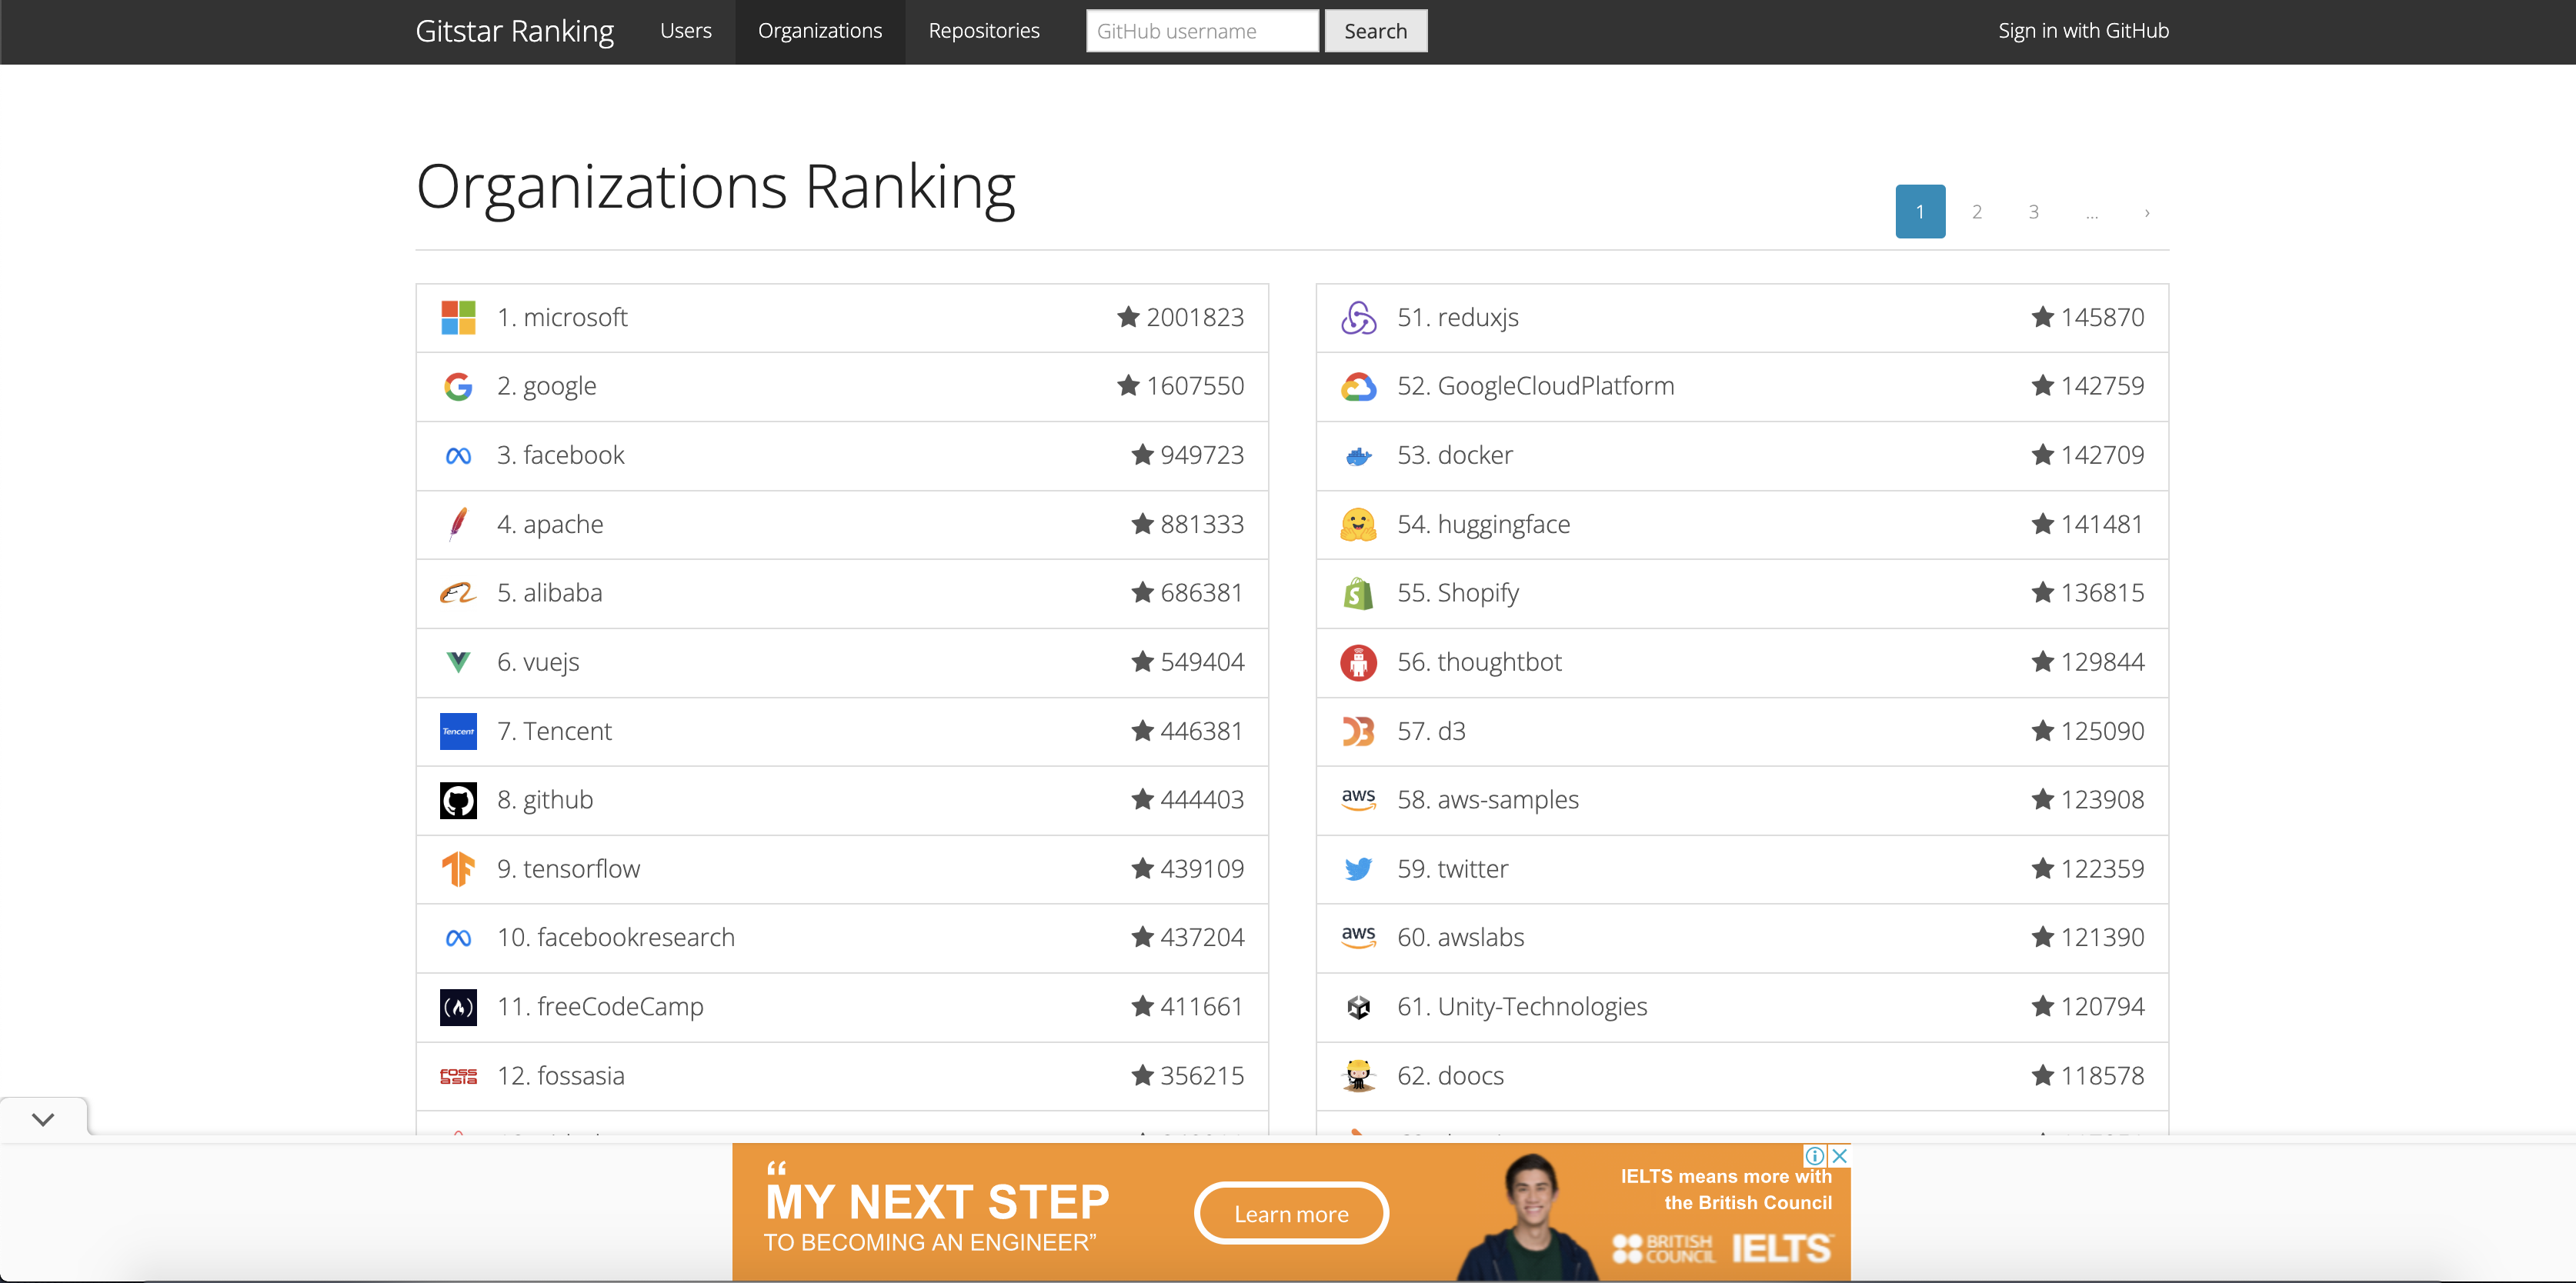Click the Docker whale logo icon
This screenshot has height=1283, width=2576.
pos(1358,456)
